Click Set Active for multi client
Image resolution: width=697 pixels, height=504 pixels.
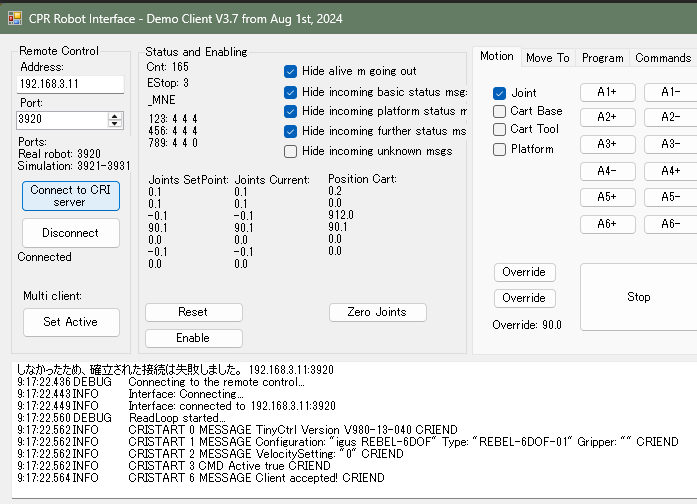[71, 322]
